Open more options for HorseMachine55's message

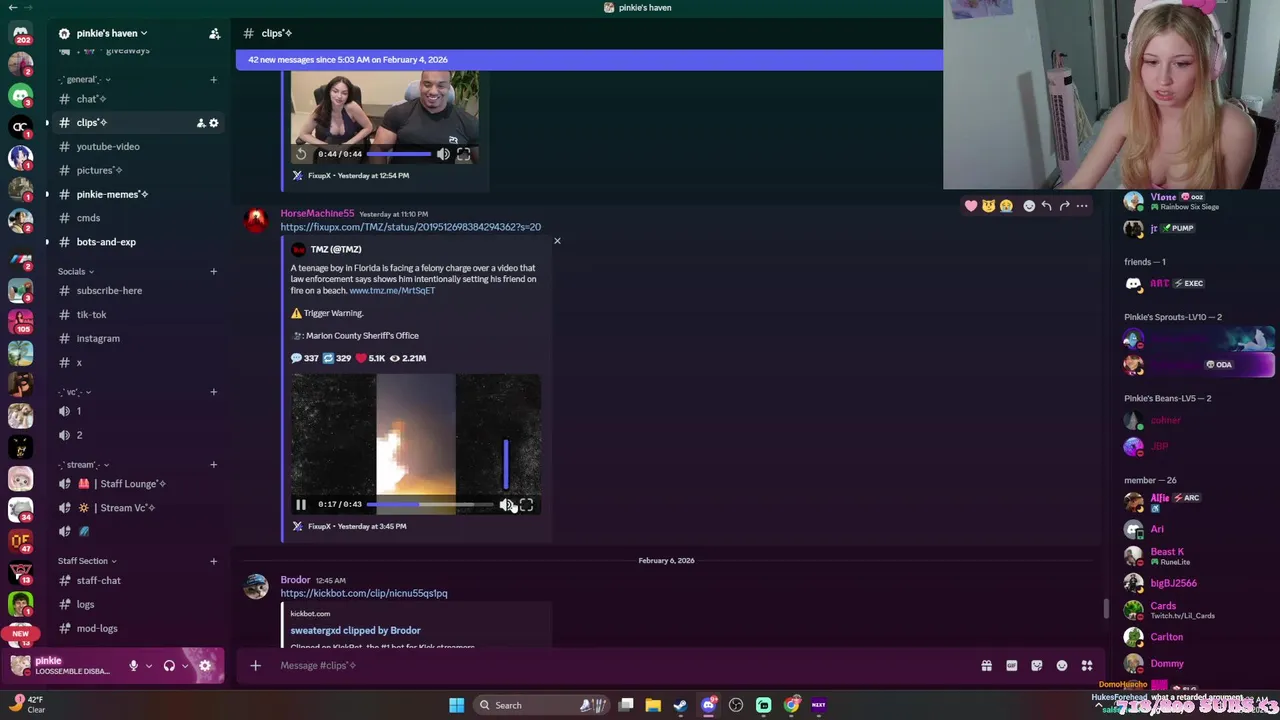[1082, 206]
